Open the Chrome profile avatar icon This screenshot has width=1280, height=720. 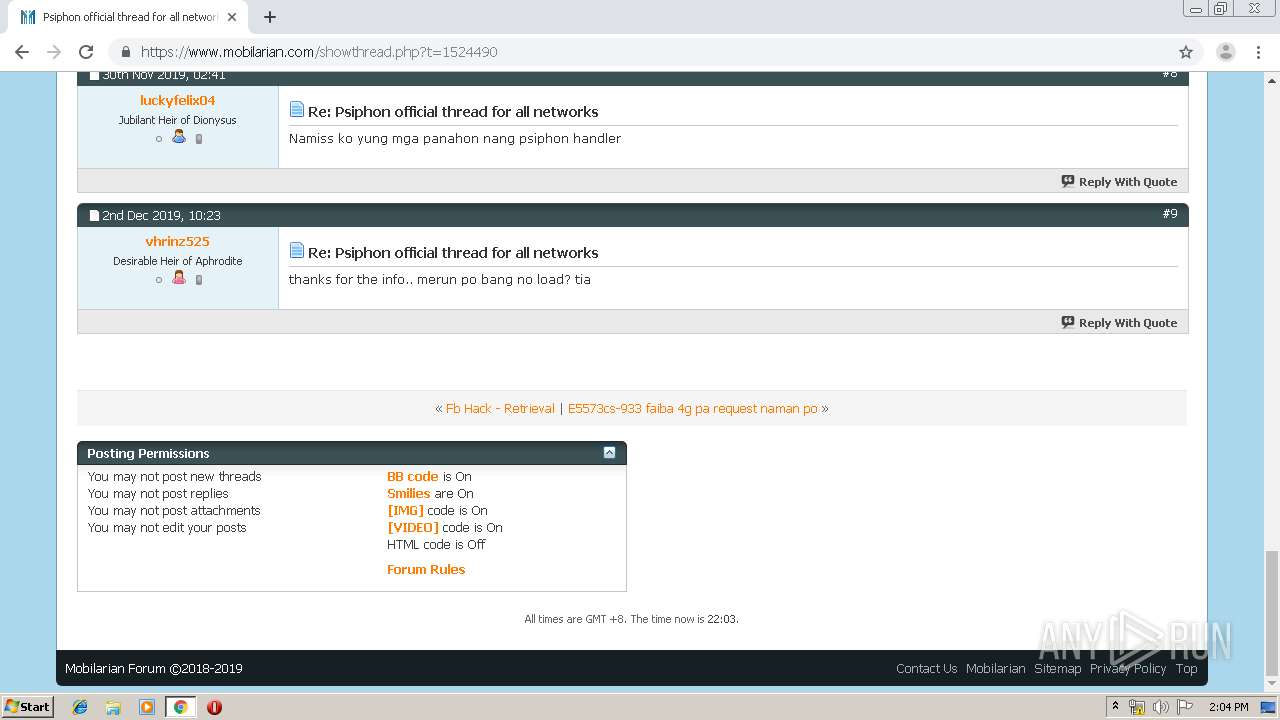1225,52
